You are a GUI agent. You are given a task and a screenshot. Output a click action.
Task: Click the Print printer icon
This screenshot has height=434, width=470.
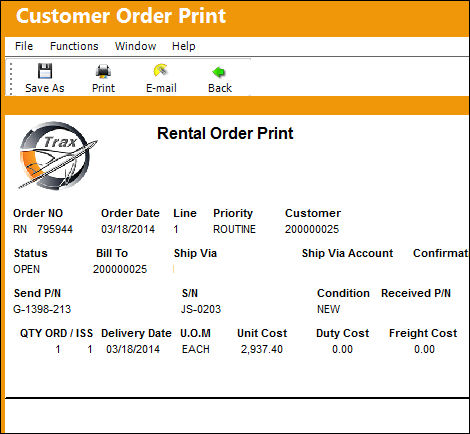point(103,71)
